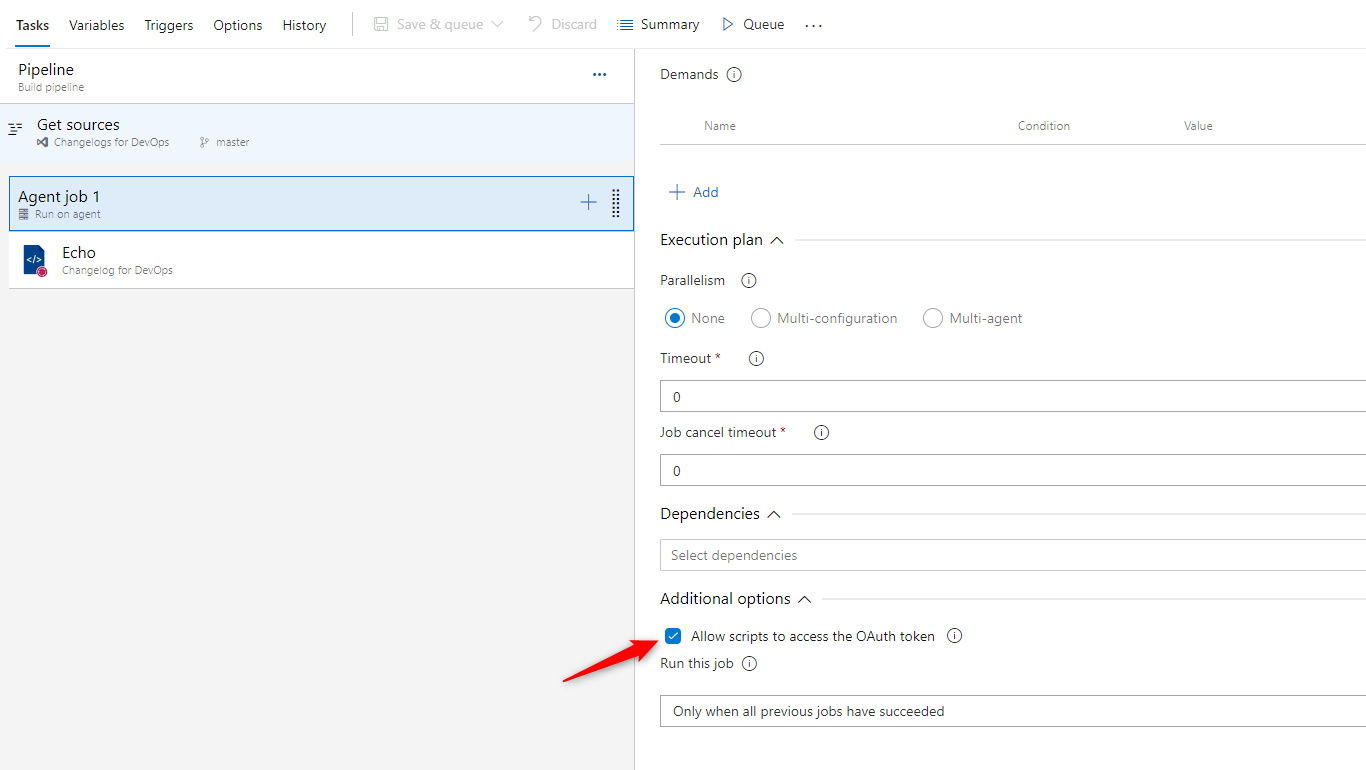The height and width of the screenshot is (770, 1366).
Task: Open the Run this job dropdown
Action: coord(1012,711)
